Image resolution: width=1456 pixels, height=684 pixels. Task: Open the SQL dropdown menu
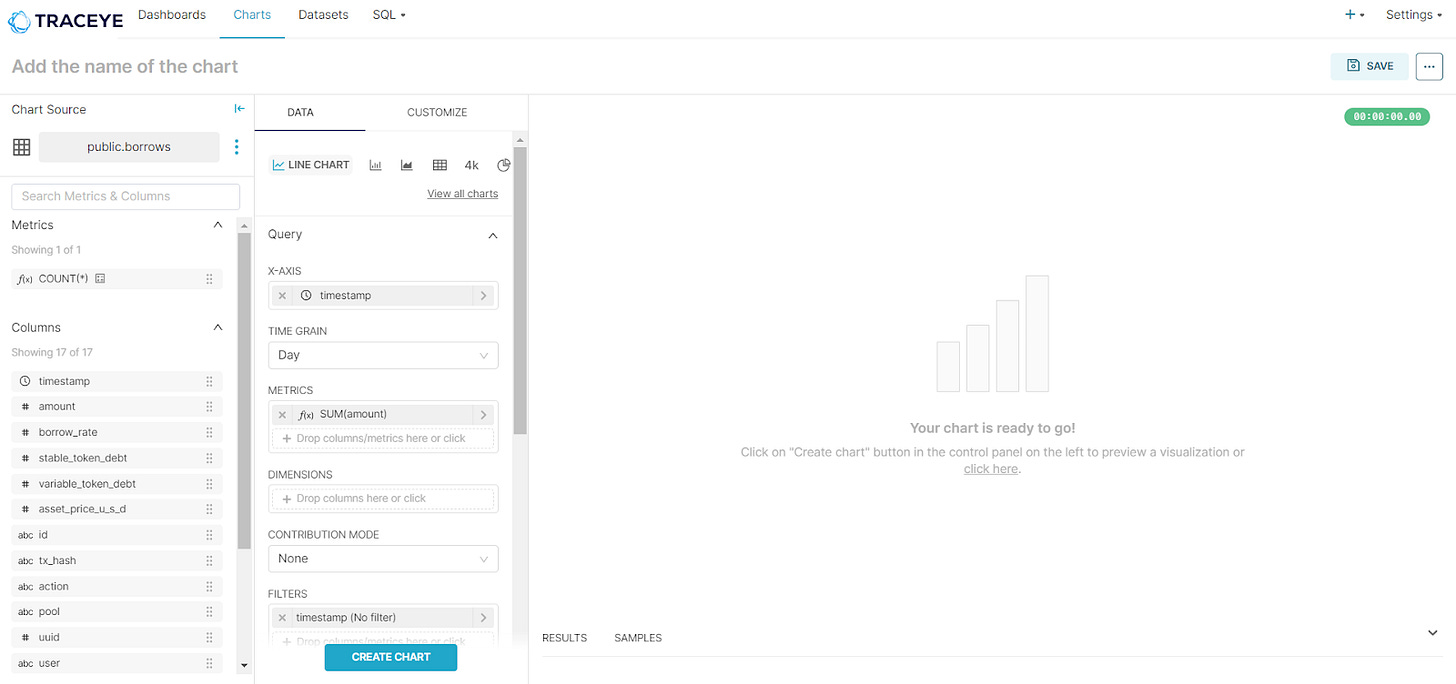coord(389,15)
